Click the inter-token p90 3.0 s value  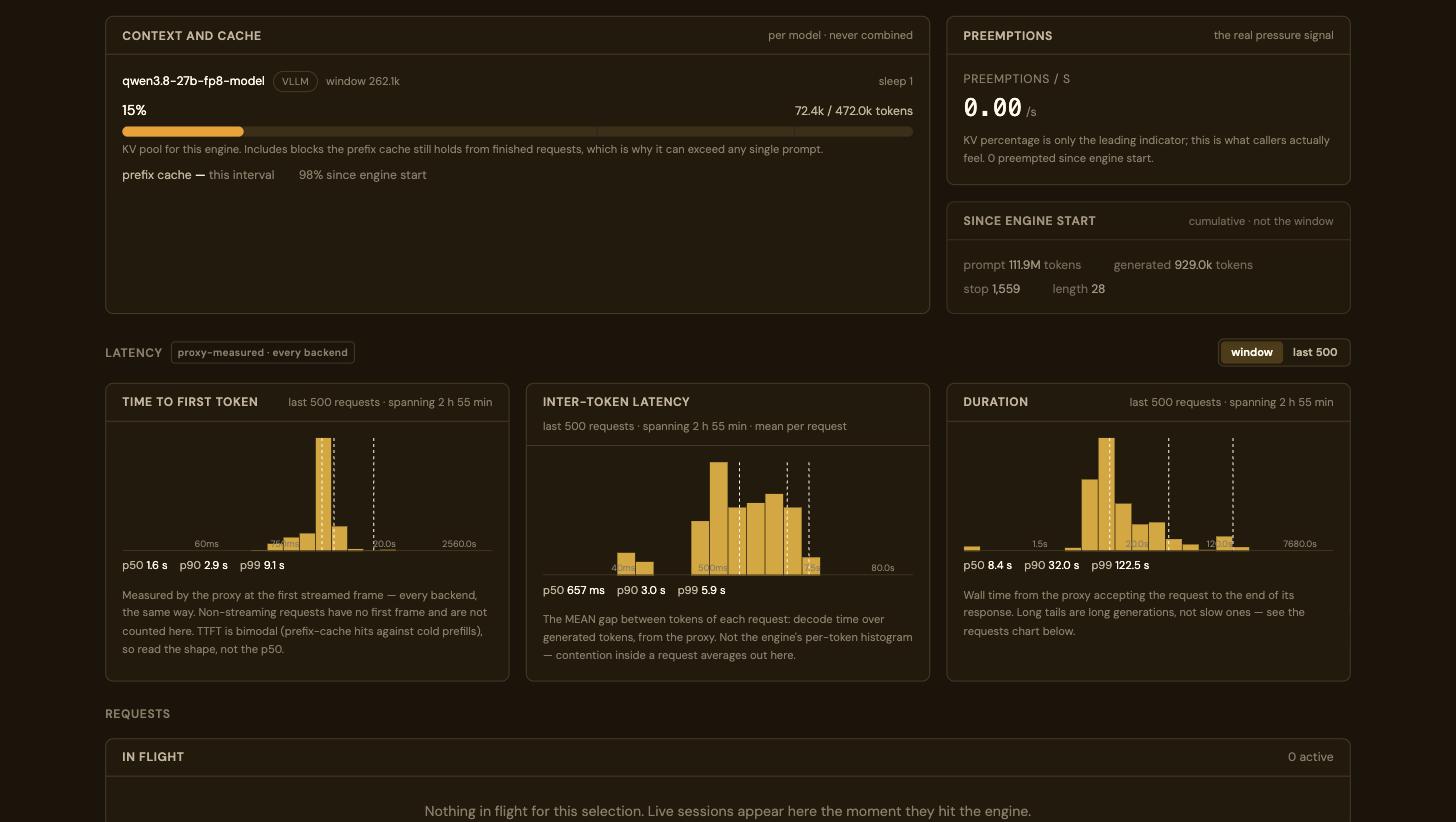coord(641,590)
